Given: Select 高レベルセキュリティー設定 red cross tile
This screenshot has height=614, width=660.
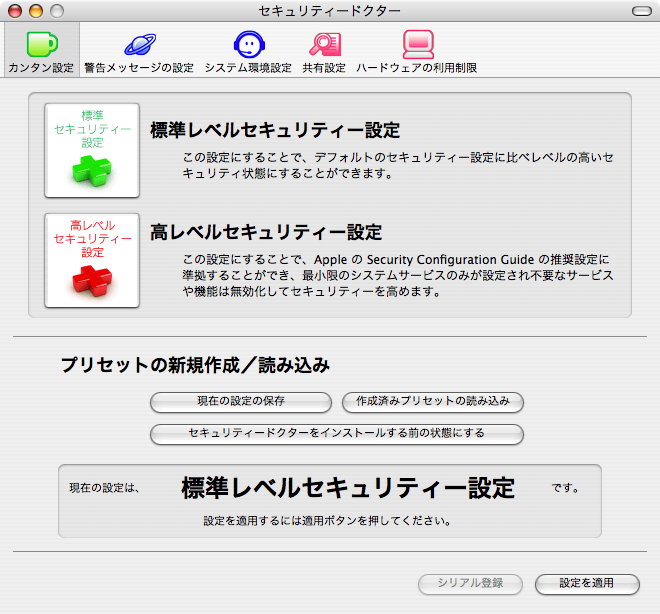Looking at the screenshot, I should coord(92,260).
